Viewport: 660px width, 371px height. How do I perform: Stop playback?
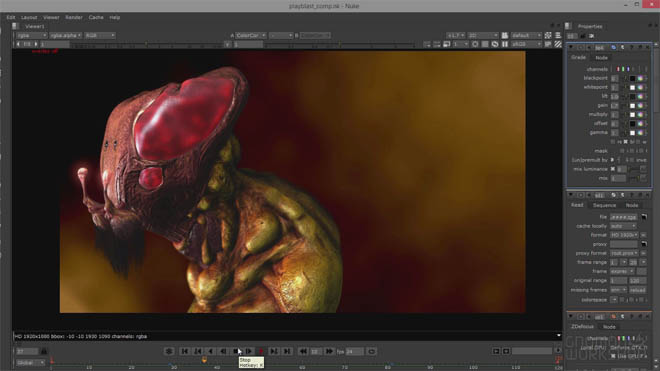click(236, 351)
